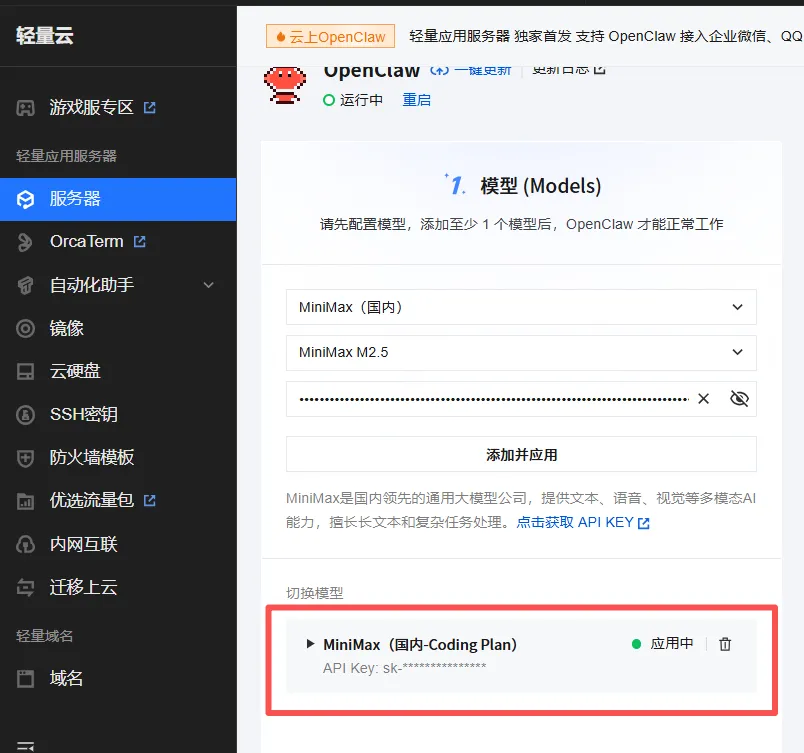Click the 迁移上云 migration icon

25,587
